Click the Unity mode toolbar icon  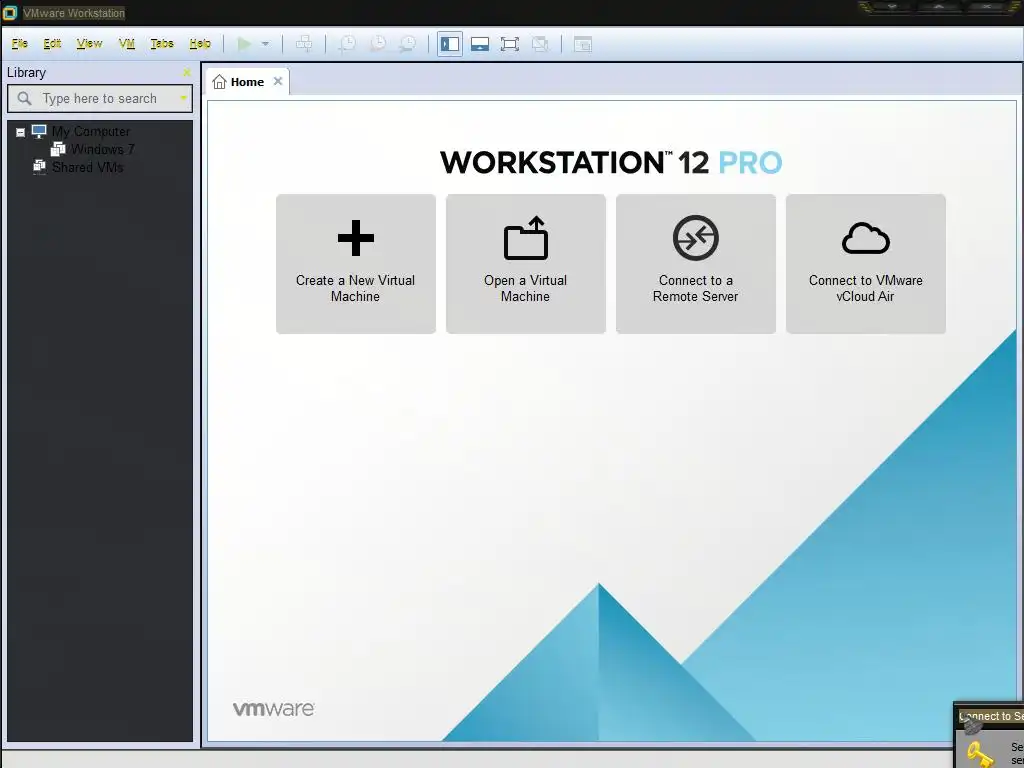(540, 44)
